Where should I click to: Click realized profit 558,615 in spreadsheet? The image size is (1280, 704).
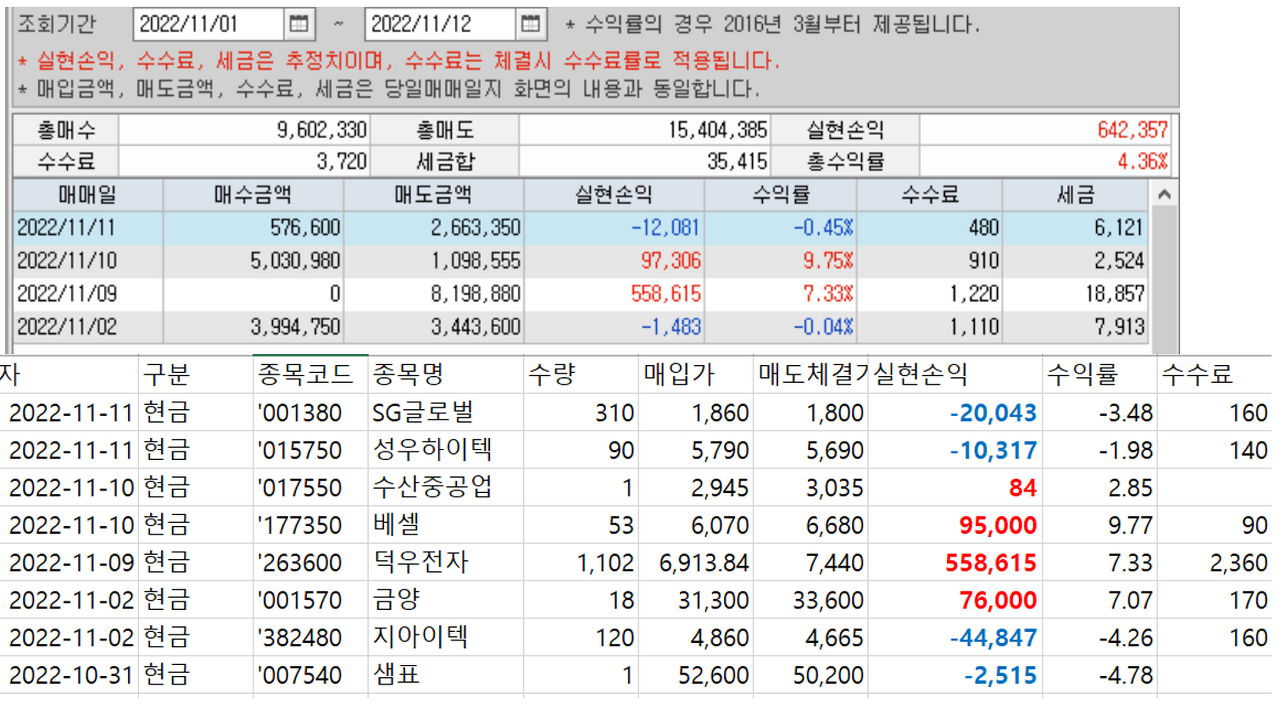[x=955, y=563]
